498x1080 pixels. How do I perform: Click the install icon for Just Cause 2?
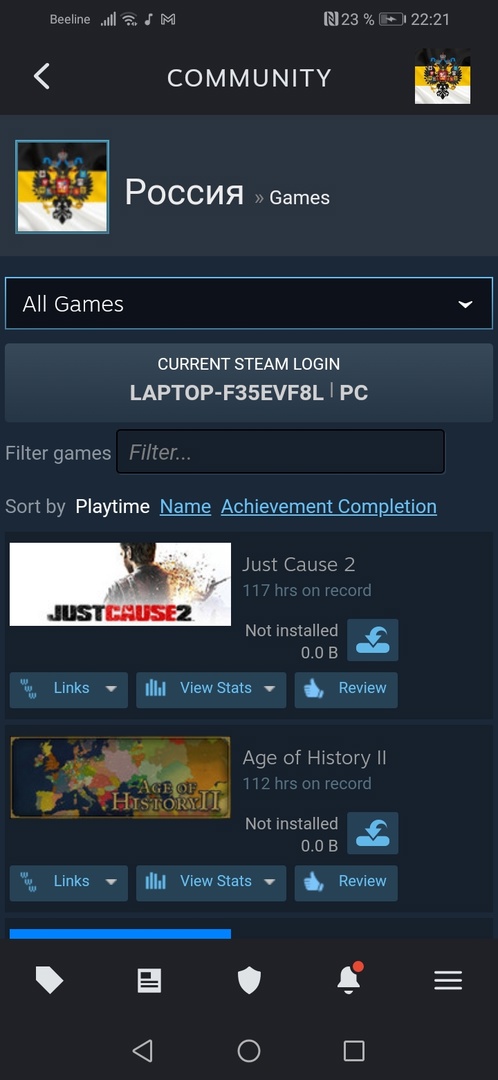373,640
